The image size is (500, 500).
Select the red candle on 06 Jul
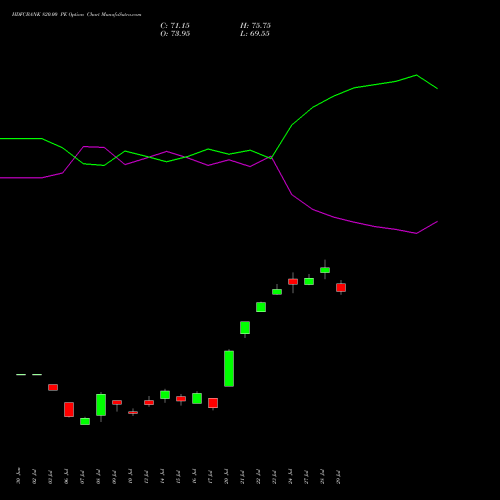point(69,409)
